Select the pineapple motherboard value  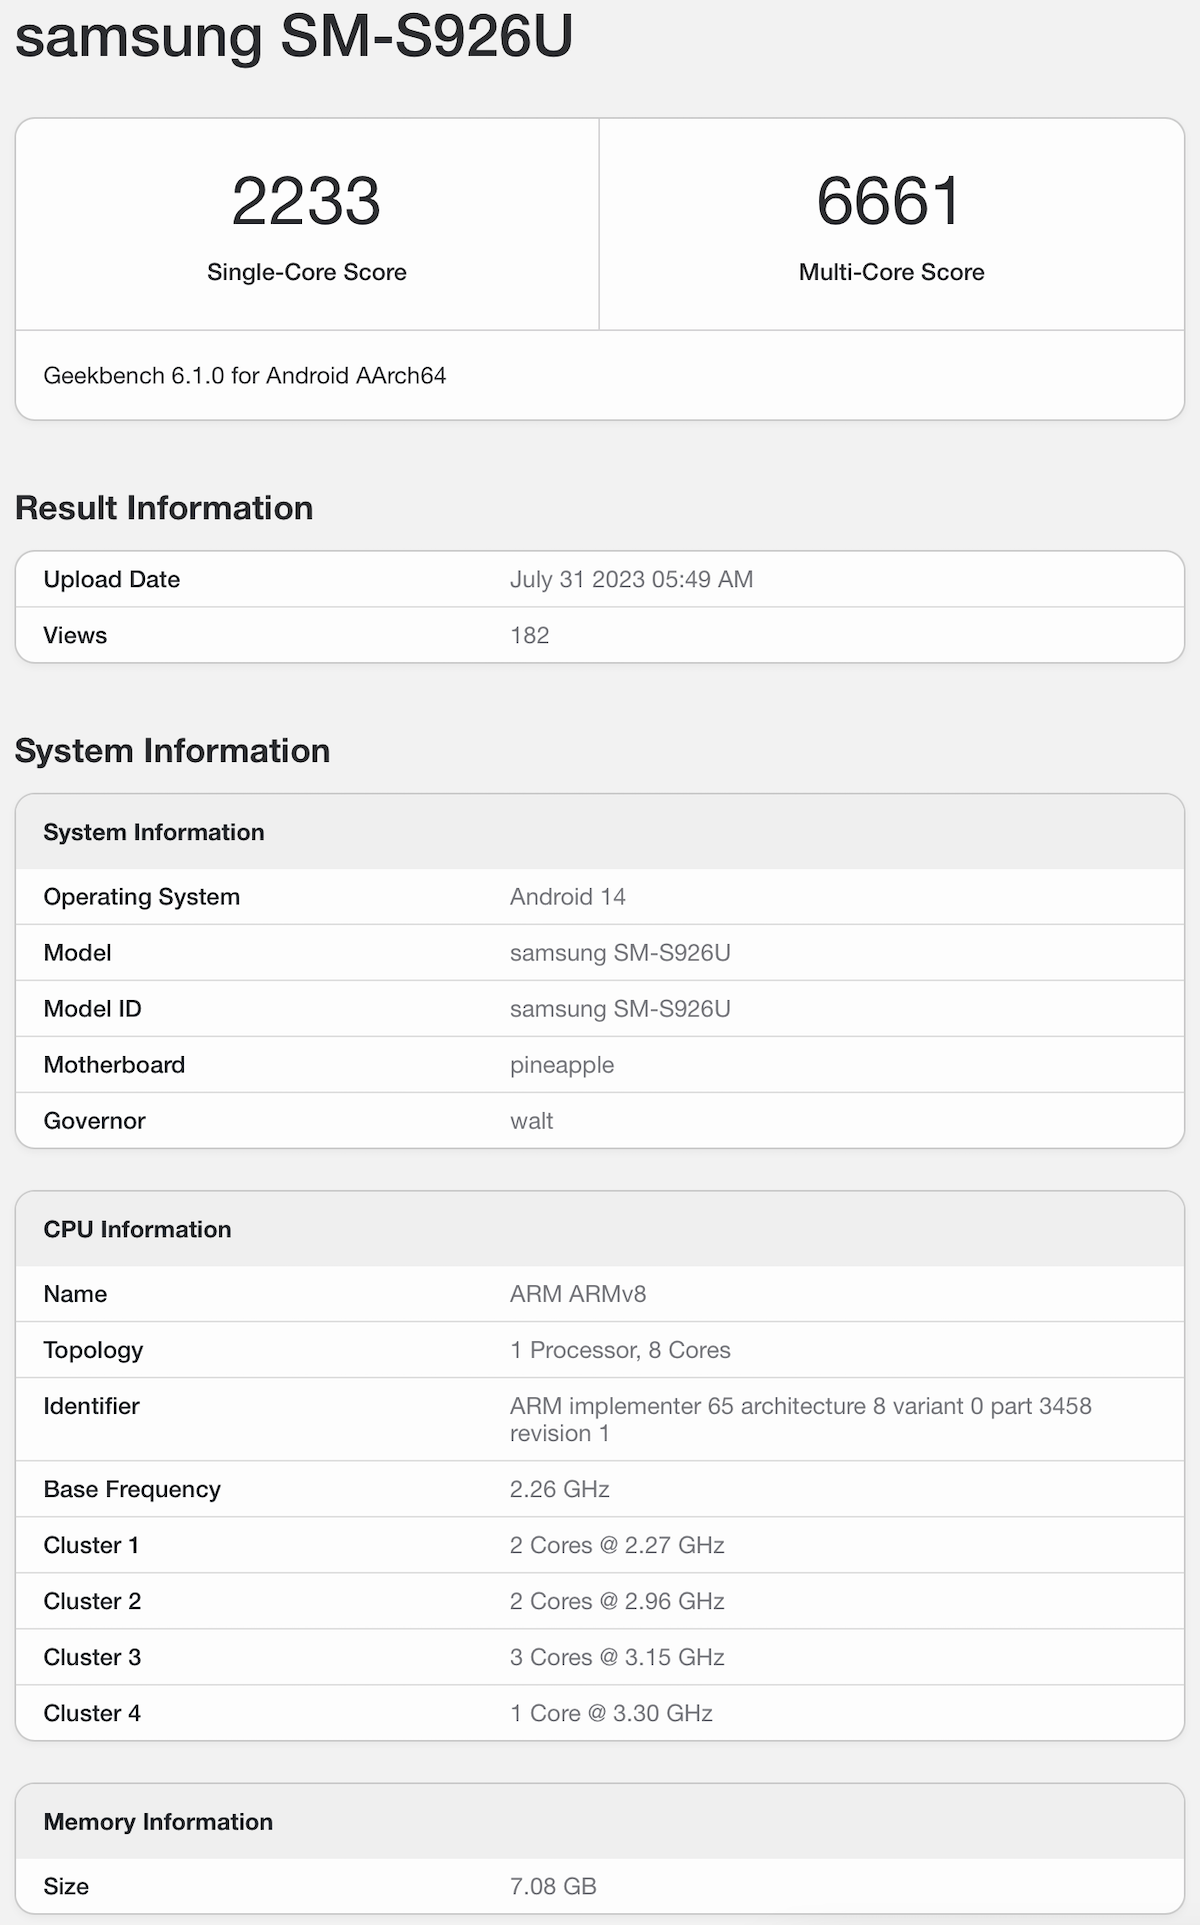(561, 1065)
